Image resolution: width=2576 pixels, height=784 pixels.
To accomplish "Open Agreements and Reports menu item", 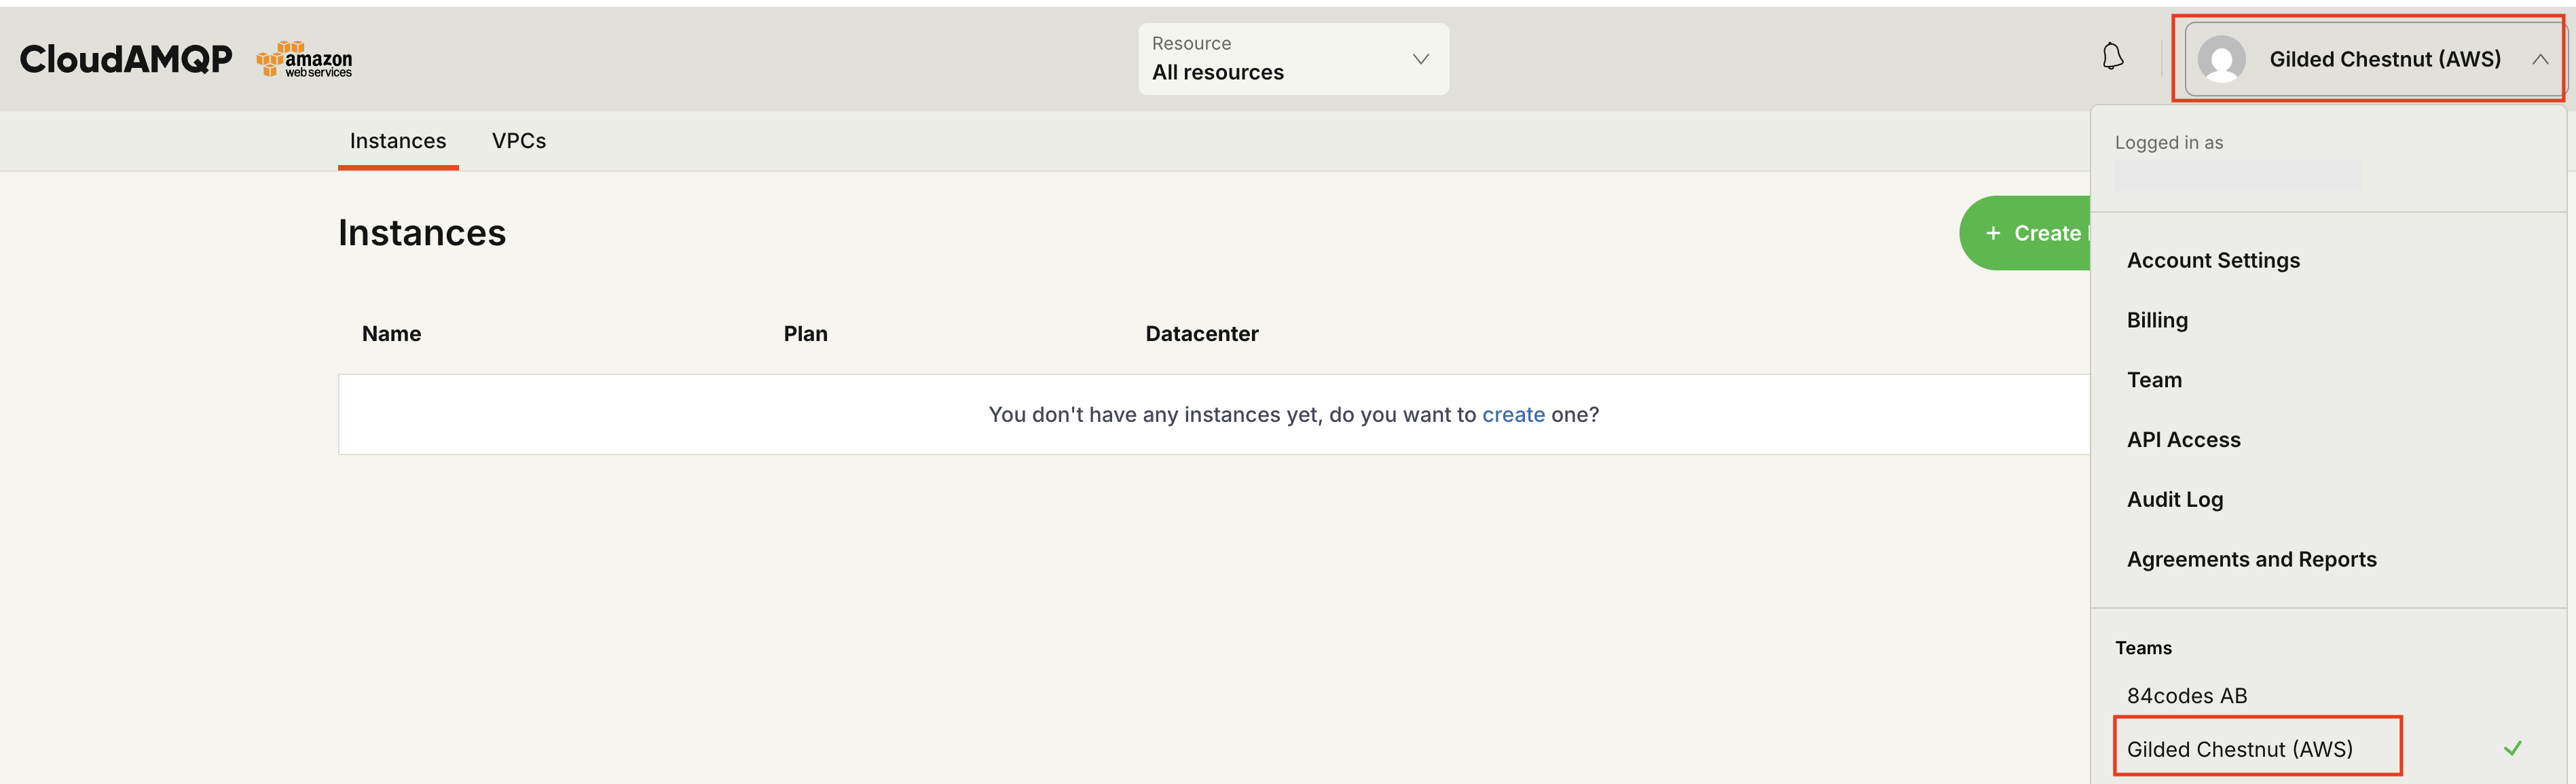I will (x=2251, y=559).
